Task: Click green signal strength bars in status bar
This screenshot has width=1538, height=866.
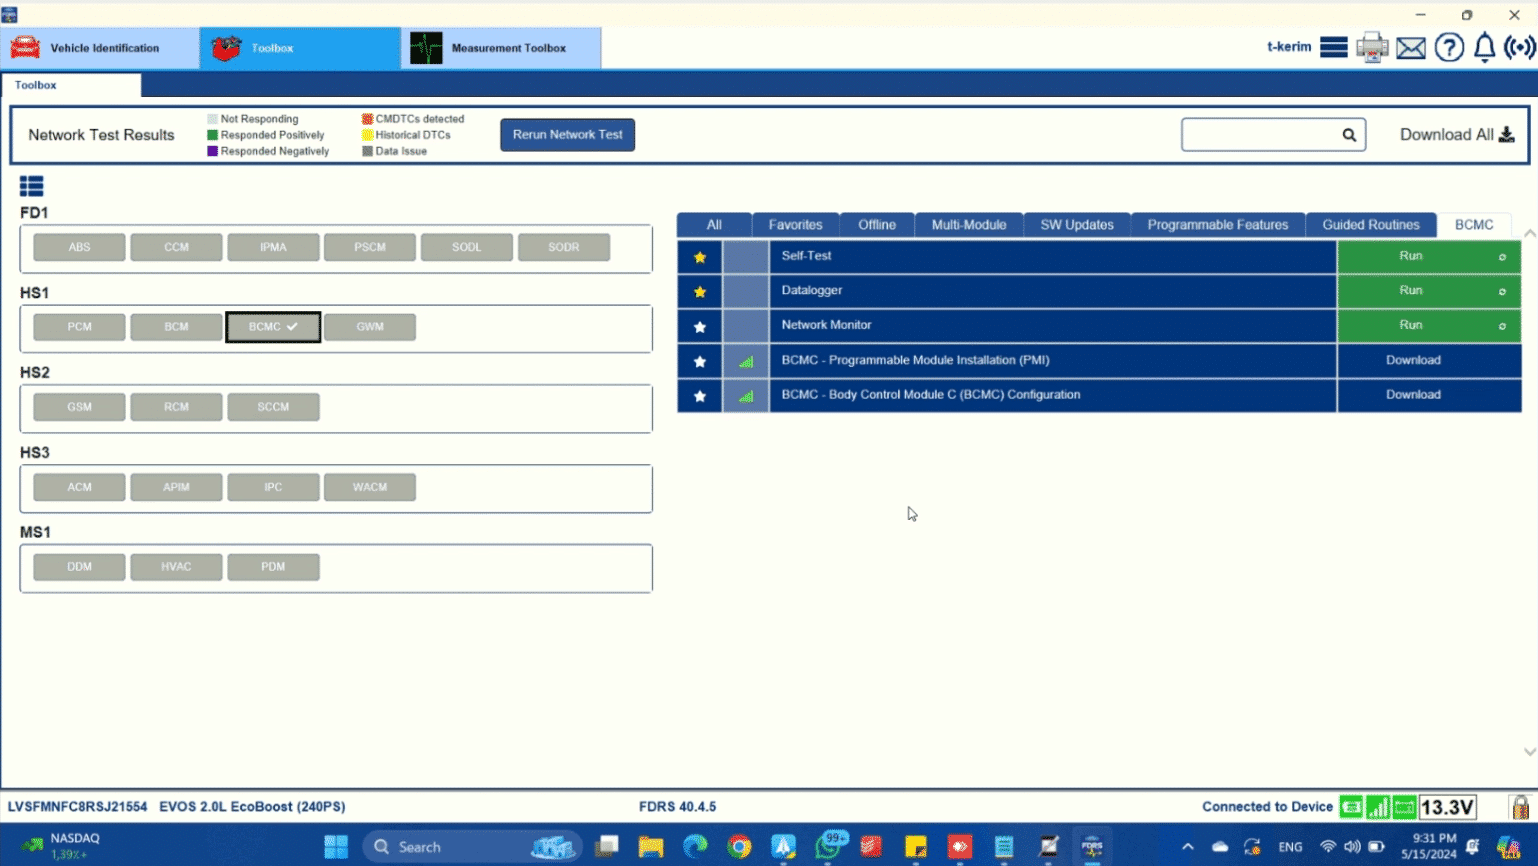Action: pos(1378,807)
